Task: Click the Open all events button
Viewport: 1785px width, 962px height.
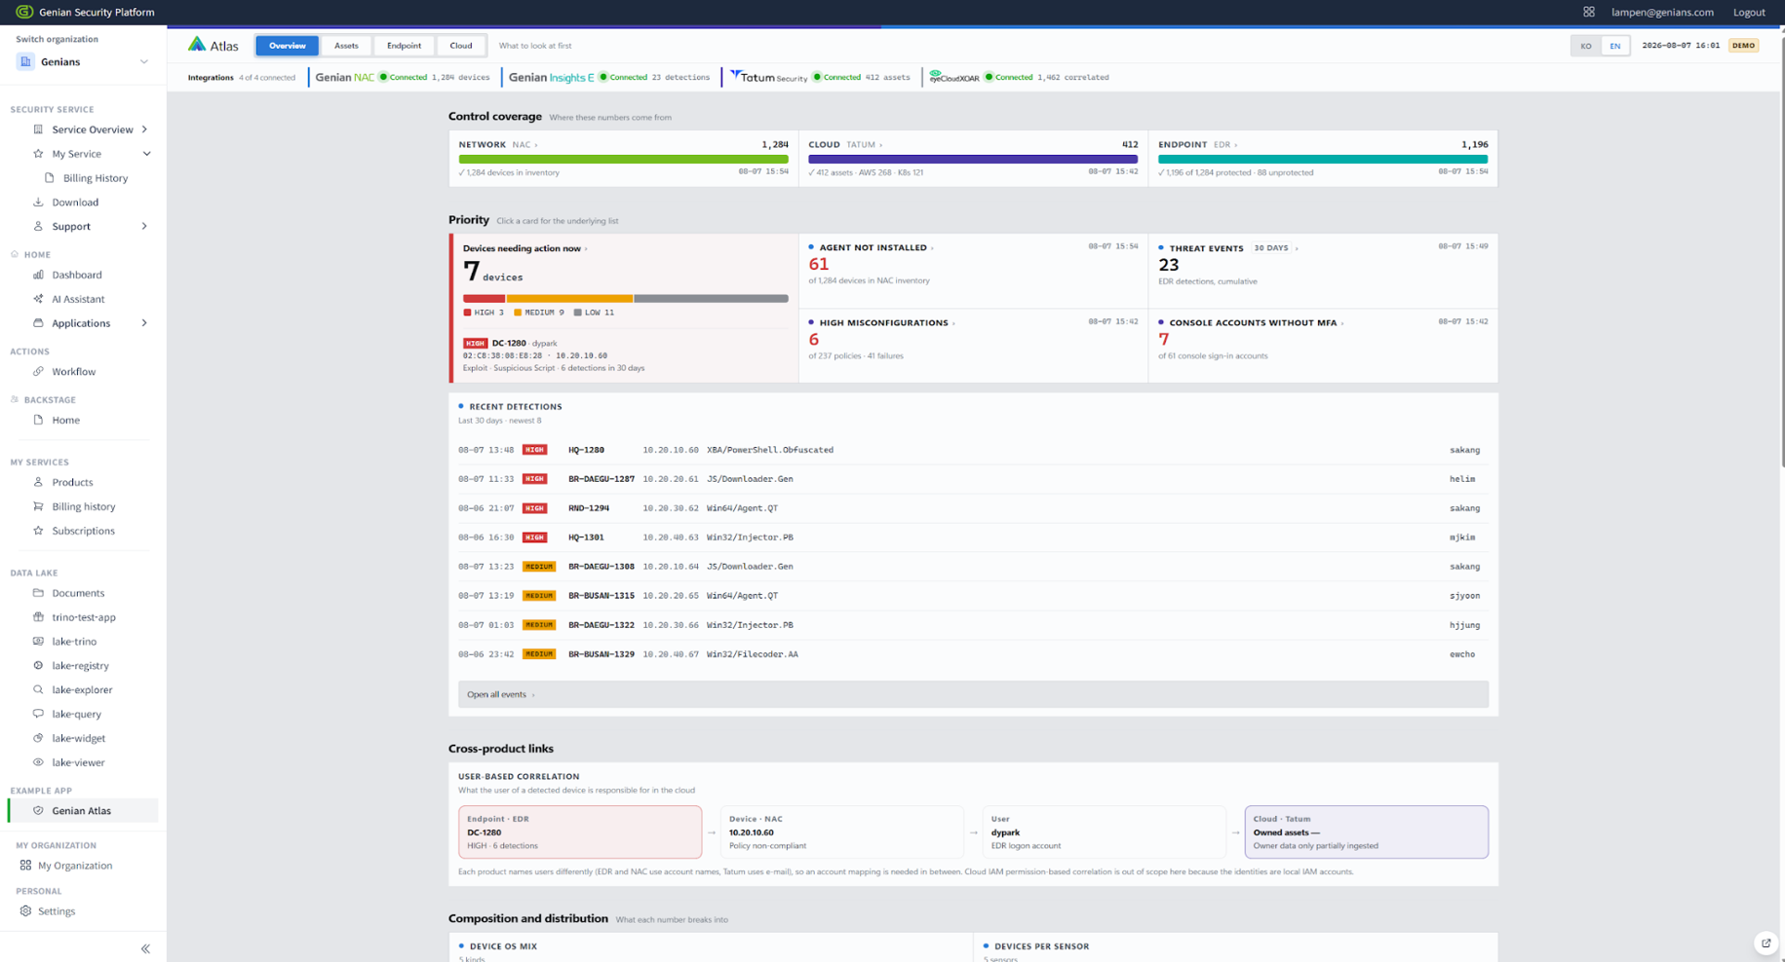Action: (973, 694)
